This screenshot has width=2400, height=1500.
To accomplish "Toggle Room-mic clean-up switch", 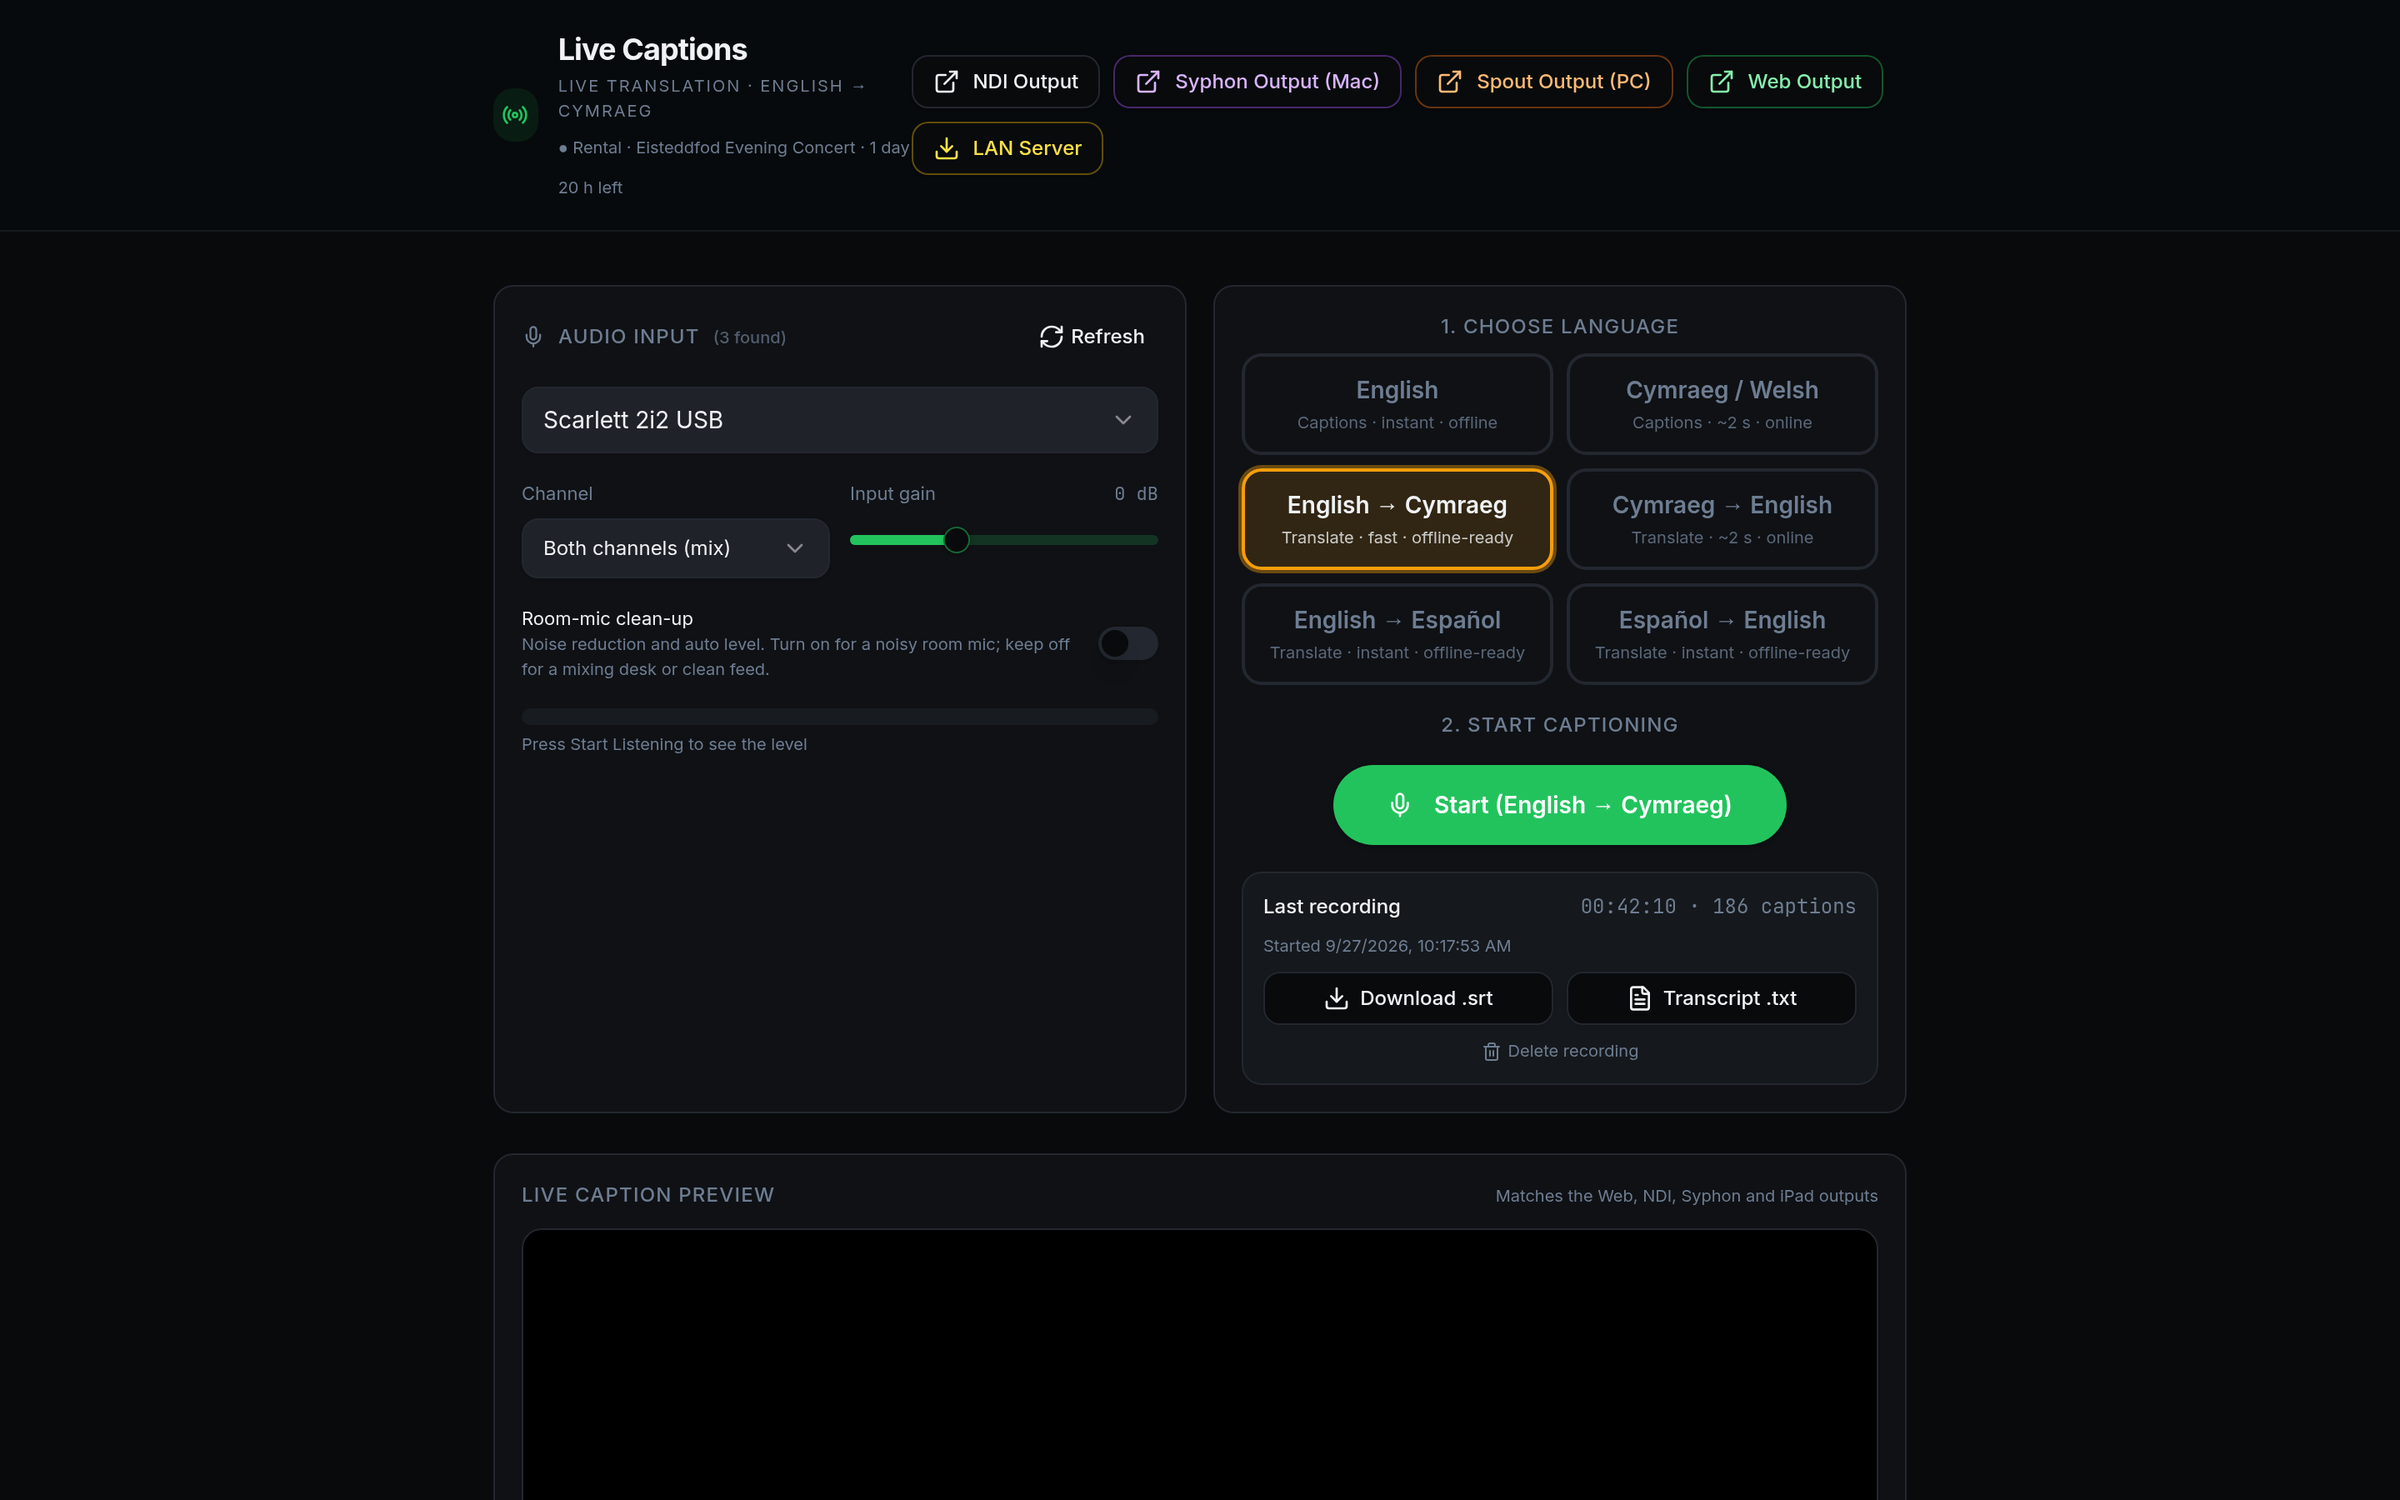I will (1128, 643).
